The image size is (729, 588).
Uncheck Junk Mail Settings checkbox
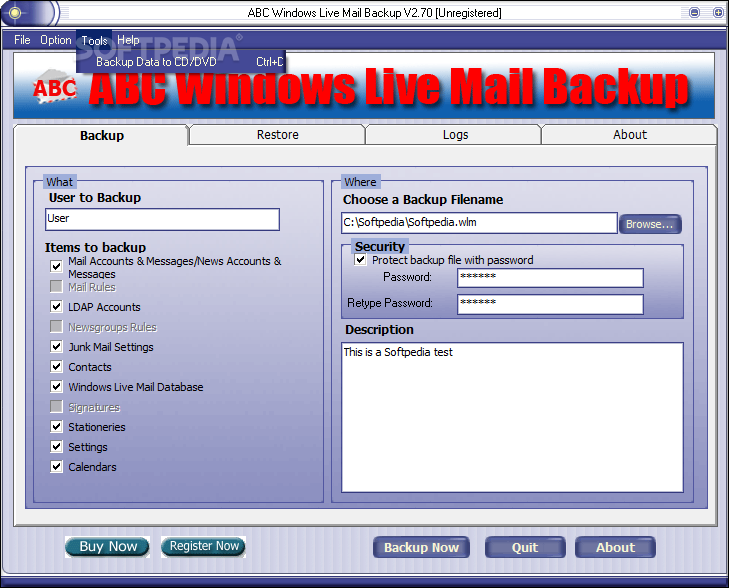tap(56, 346)
